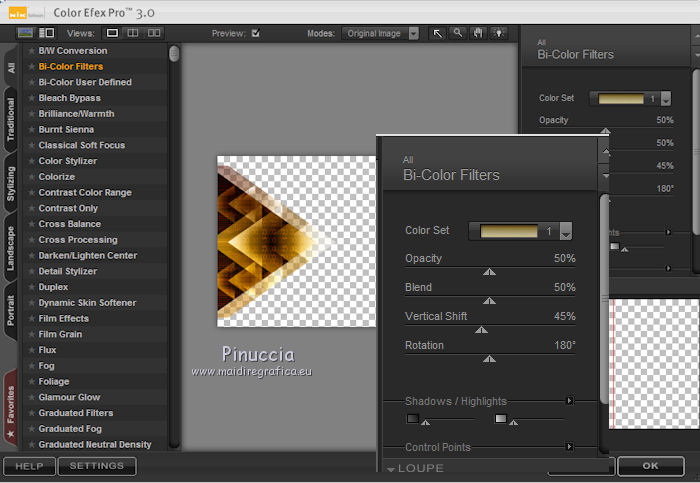
Task: Star the Film Grain filter
Action: point(31,334)
